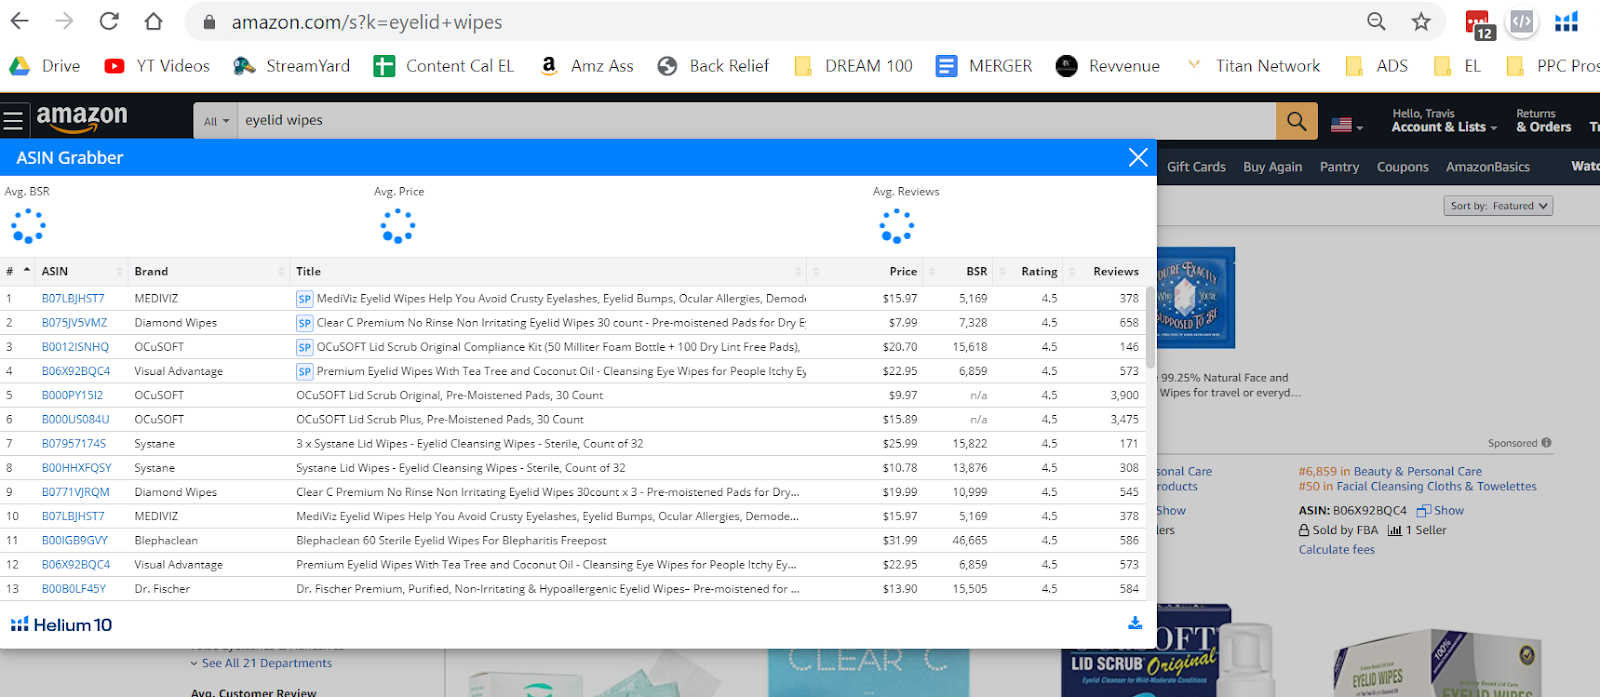Open Facial Cleansing Cloths & Towelettes category link
Image resolution: width=1600 pixels, height=697 pixels.
click(1436, 487)
